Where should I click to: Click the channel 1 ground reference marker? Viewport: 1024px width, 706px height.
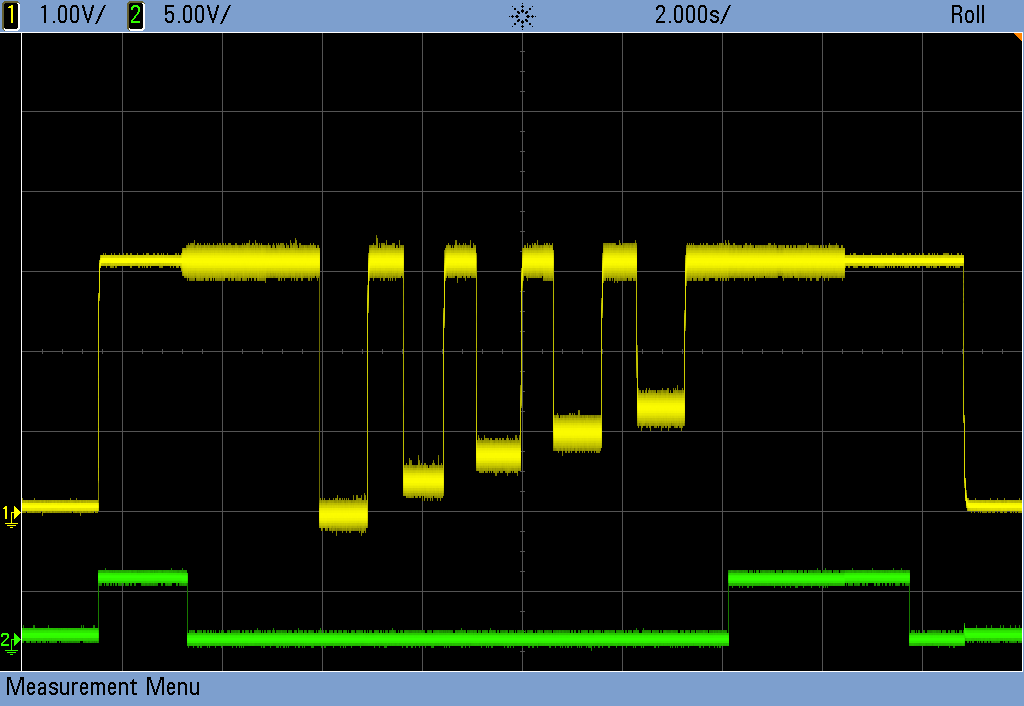pos(10,514)
